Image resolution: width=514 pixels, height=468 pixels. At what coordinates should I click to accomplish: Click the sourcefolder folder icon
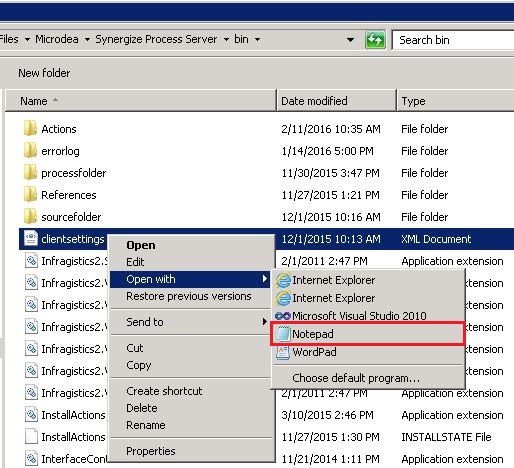30,217
